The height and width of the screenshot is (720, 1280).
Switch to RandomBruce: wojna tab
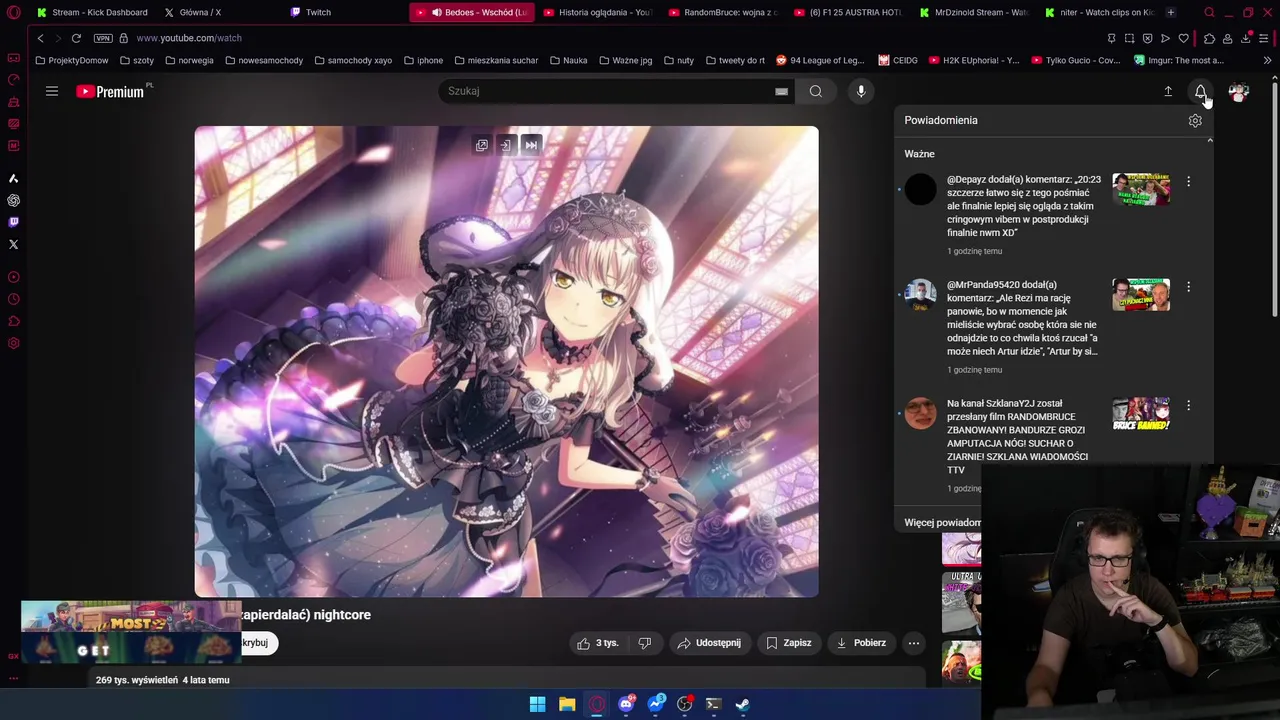click(x=723, y=12)
